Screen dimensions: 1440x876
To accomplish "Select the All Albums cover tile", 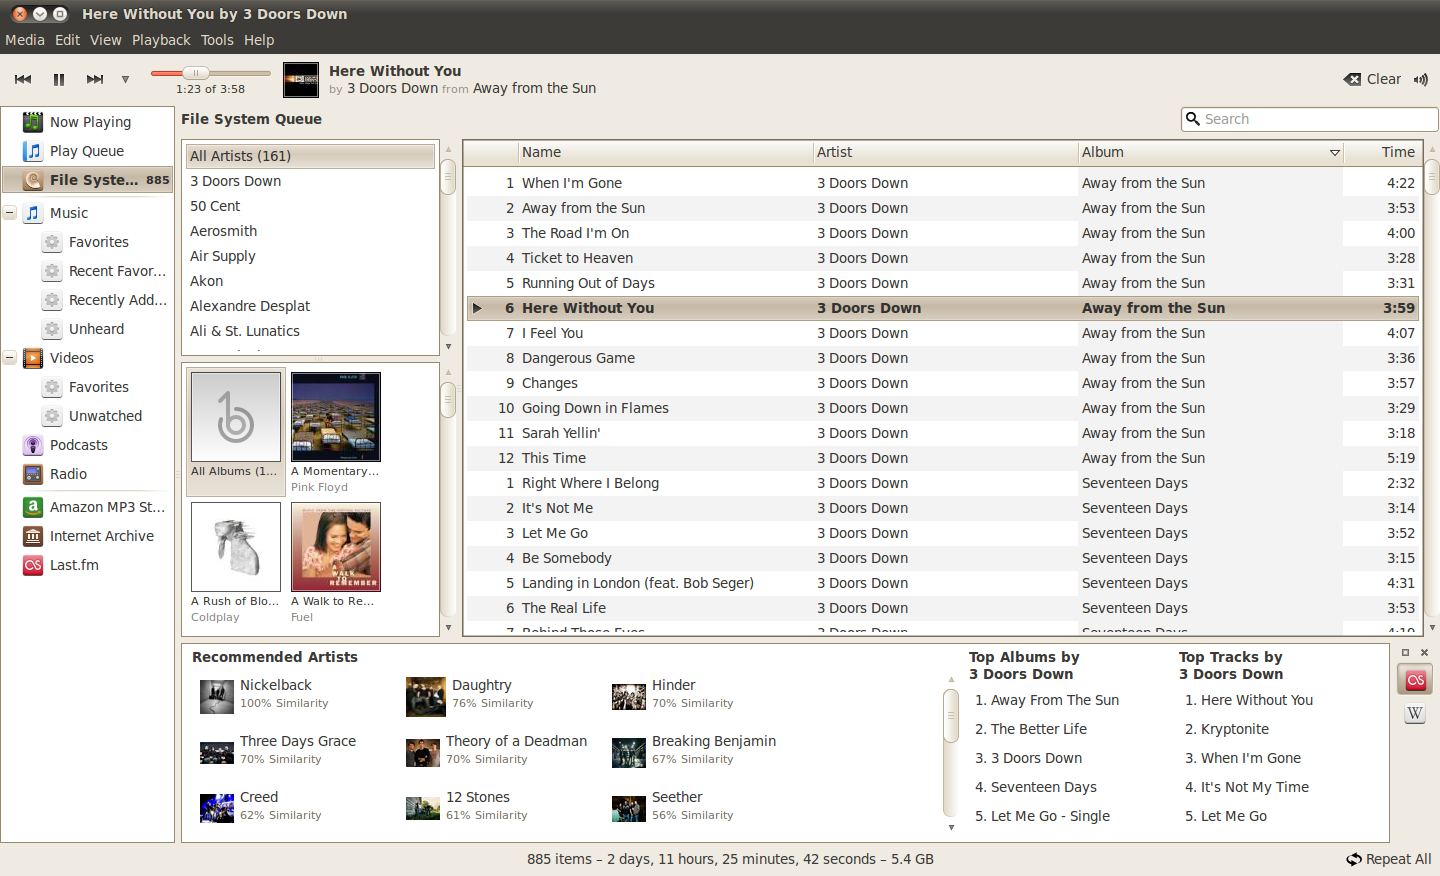I will pos(236,430).
